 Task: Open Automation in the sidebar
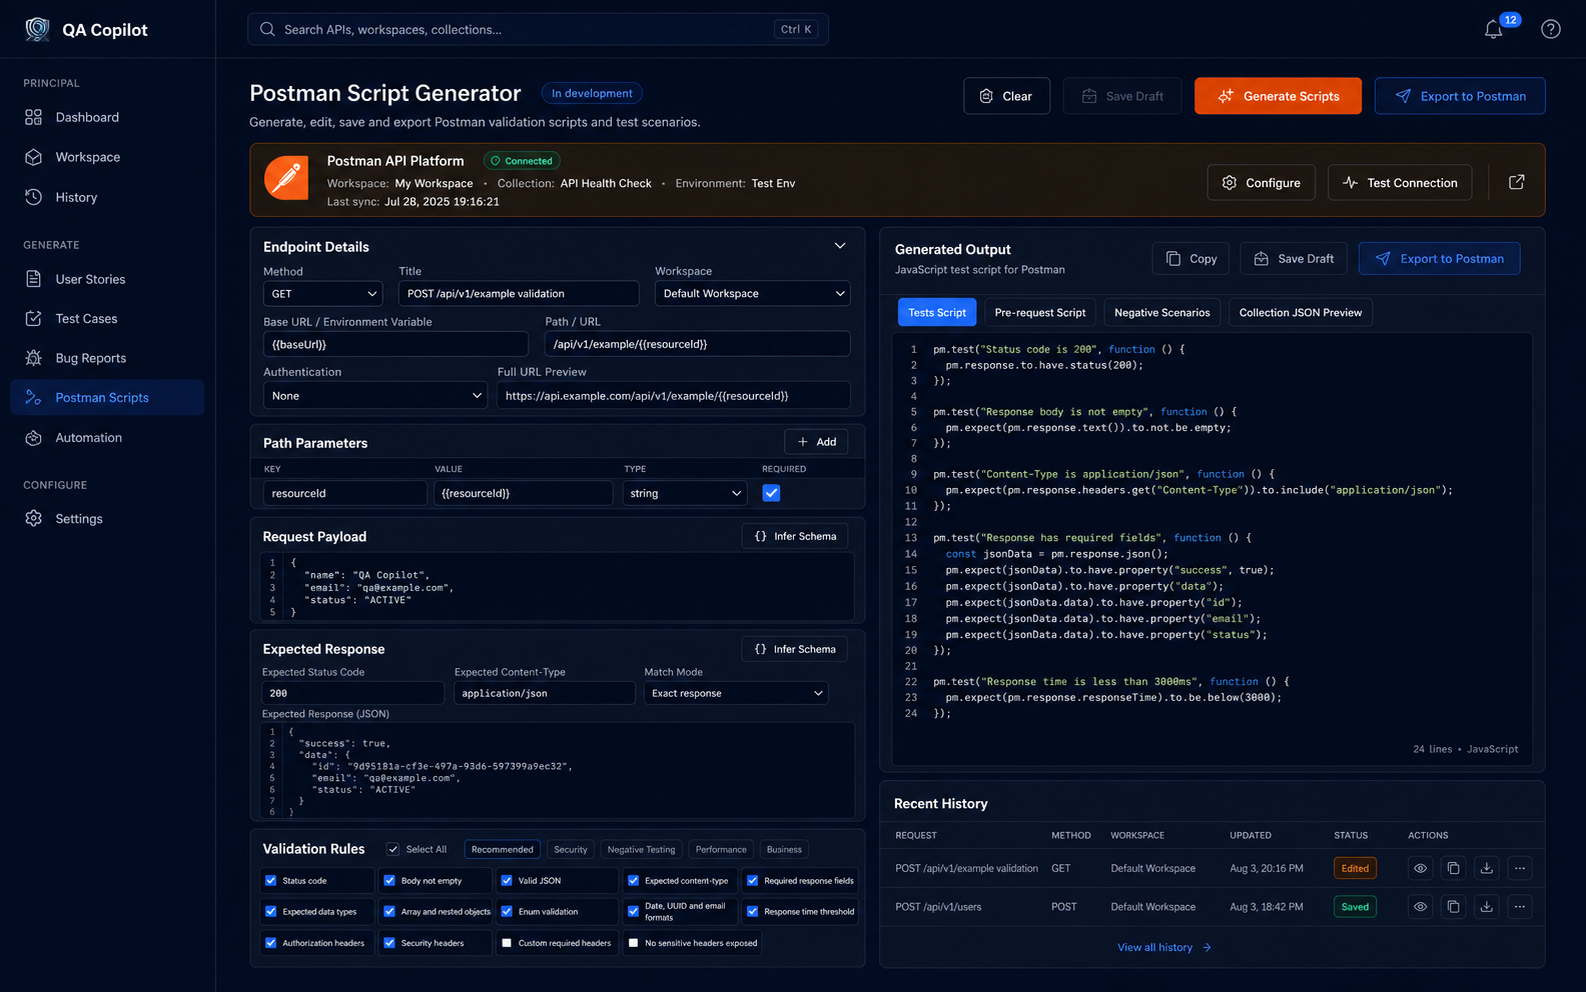(x=107, y=437)
